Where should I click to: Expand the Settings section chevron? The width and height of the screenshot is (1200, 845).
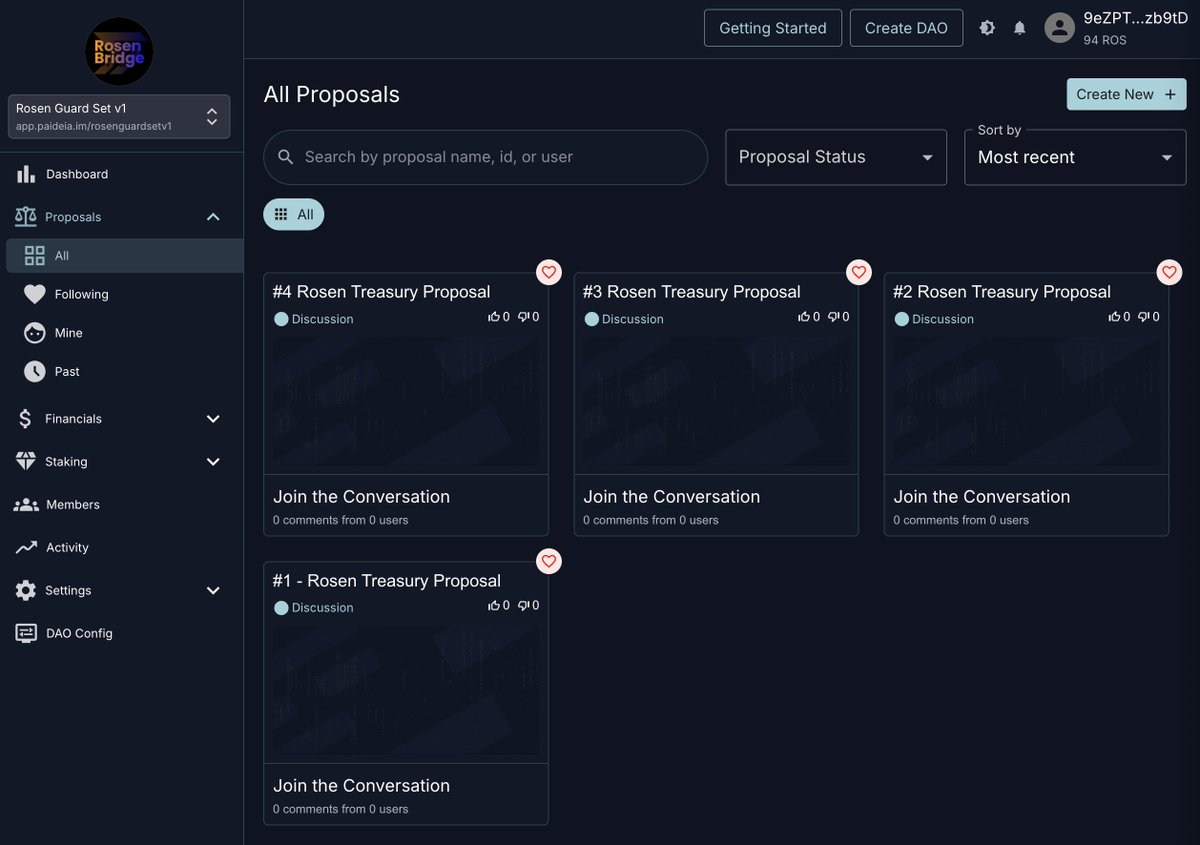[x=213, y=591]
